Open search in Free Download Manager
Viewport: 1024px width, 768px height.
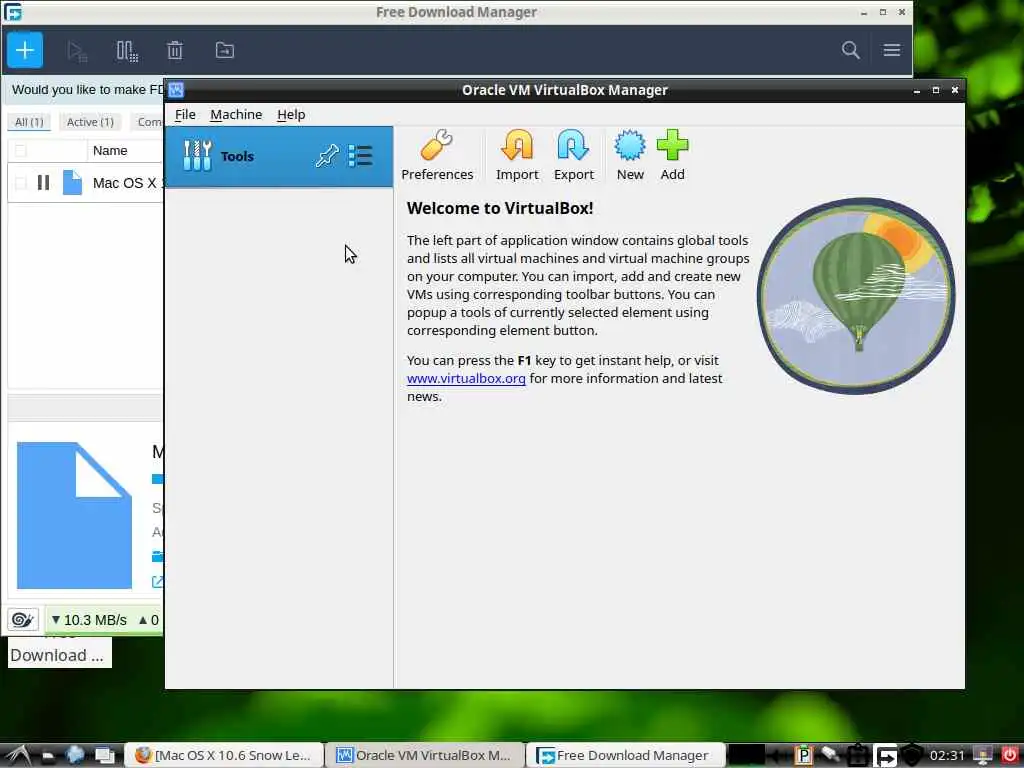tap(850, 50)
